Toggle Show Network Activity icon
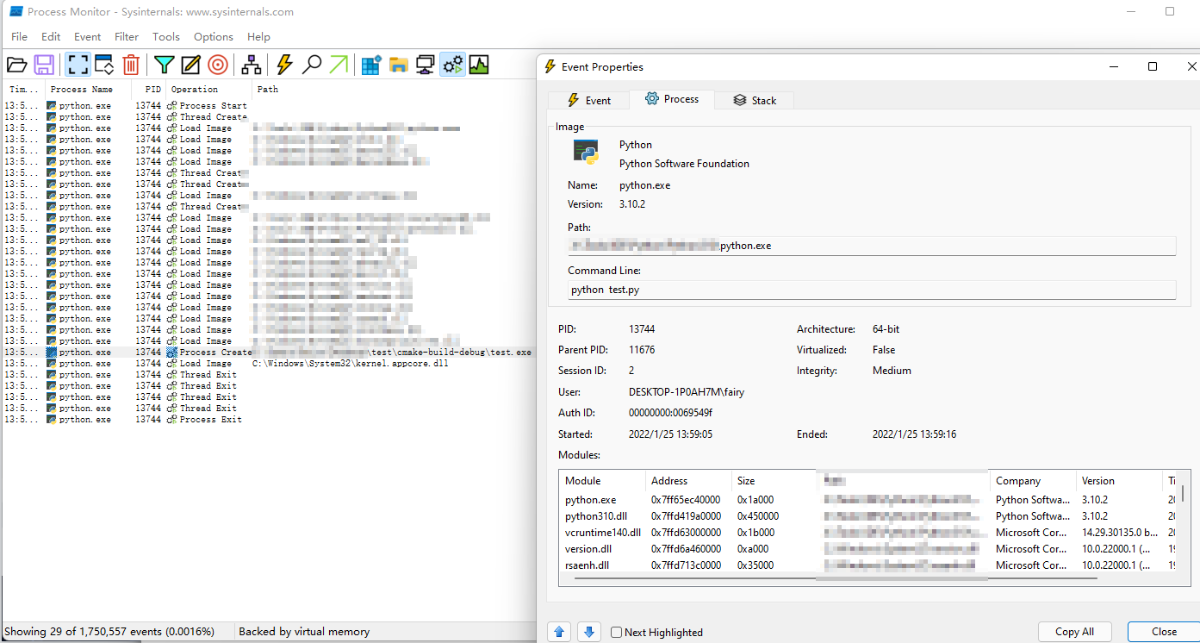The width and height of the screenshot is (1200, 643). pyautogui.click(x=425, y=65)
